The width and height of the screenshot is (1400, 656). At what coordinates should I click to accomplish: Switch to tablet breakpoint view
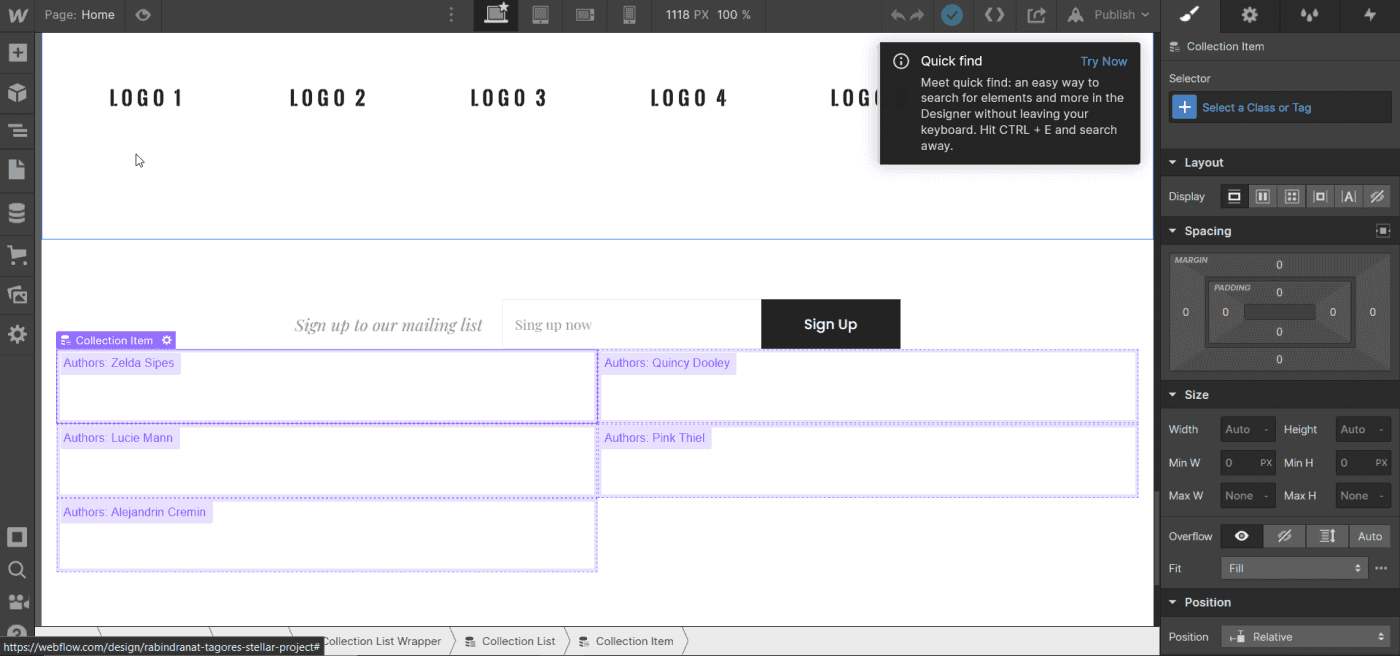point(540,15)
